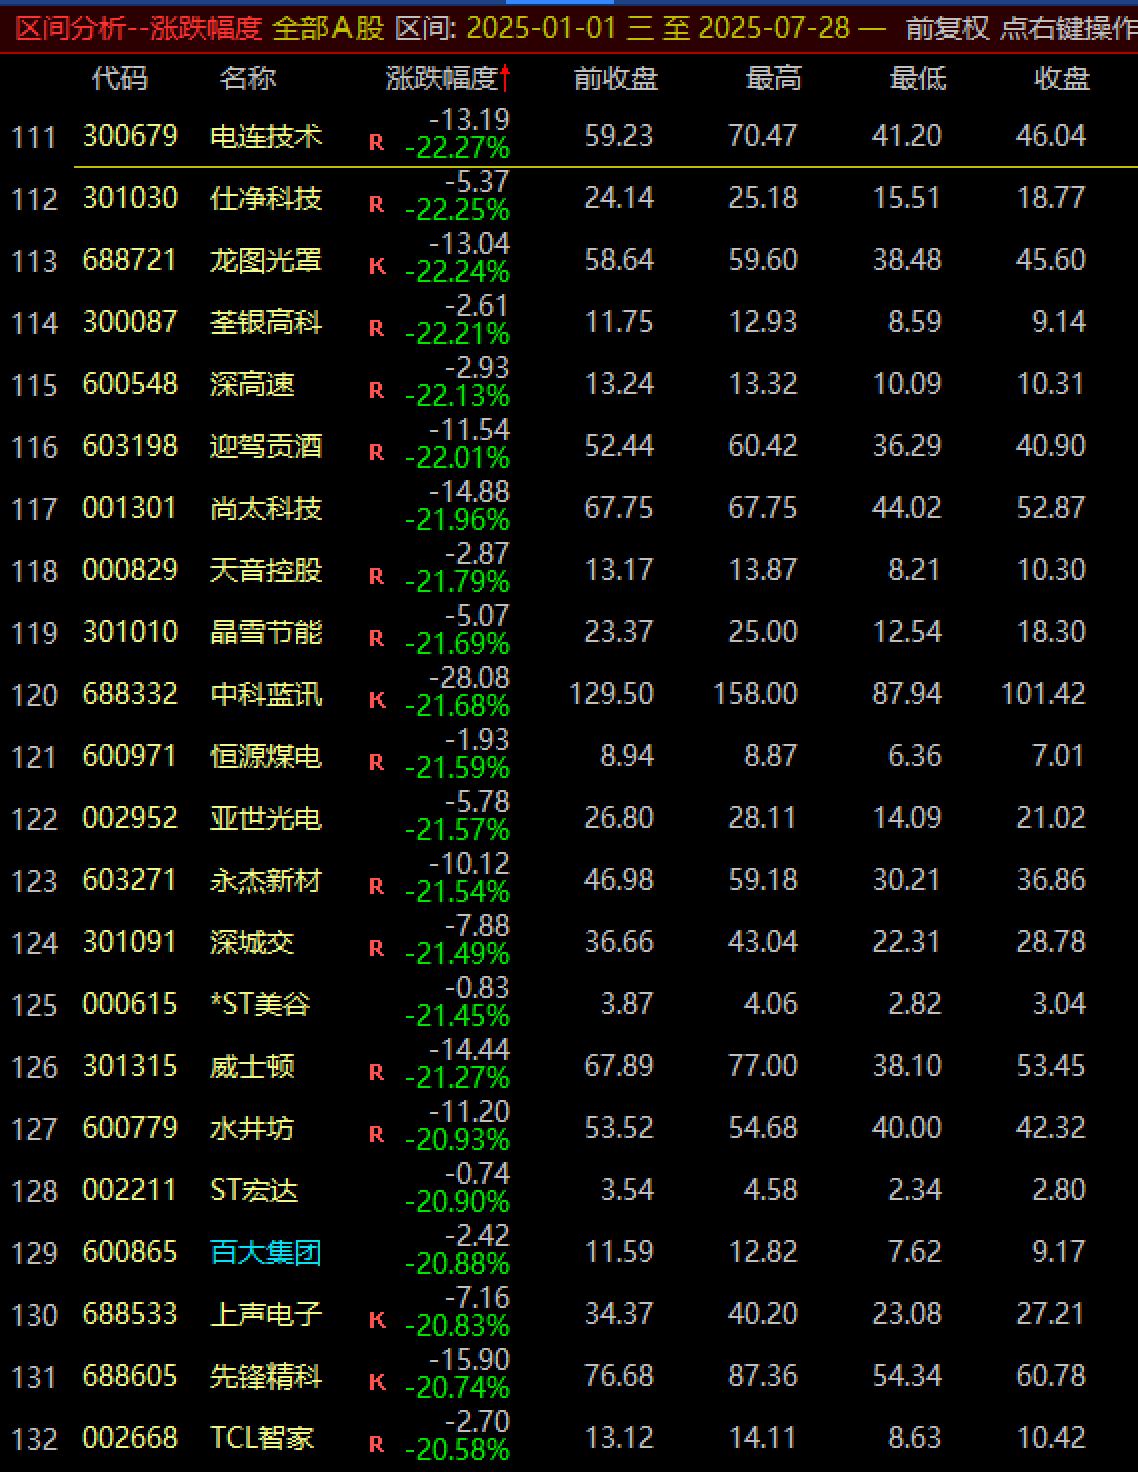Select stock name 天音控股
The height and width of the screenshot is (1472, 1138).
[x=266, y=569]
